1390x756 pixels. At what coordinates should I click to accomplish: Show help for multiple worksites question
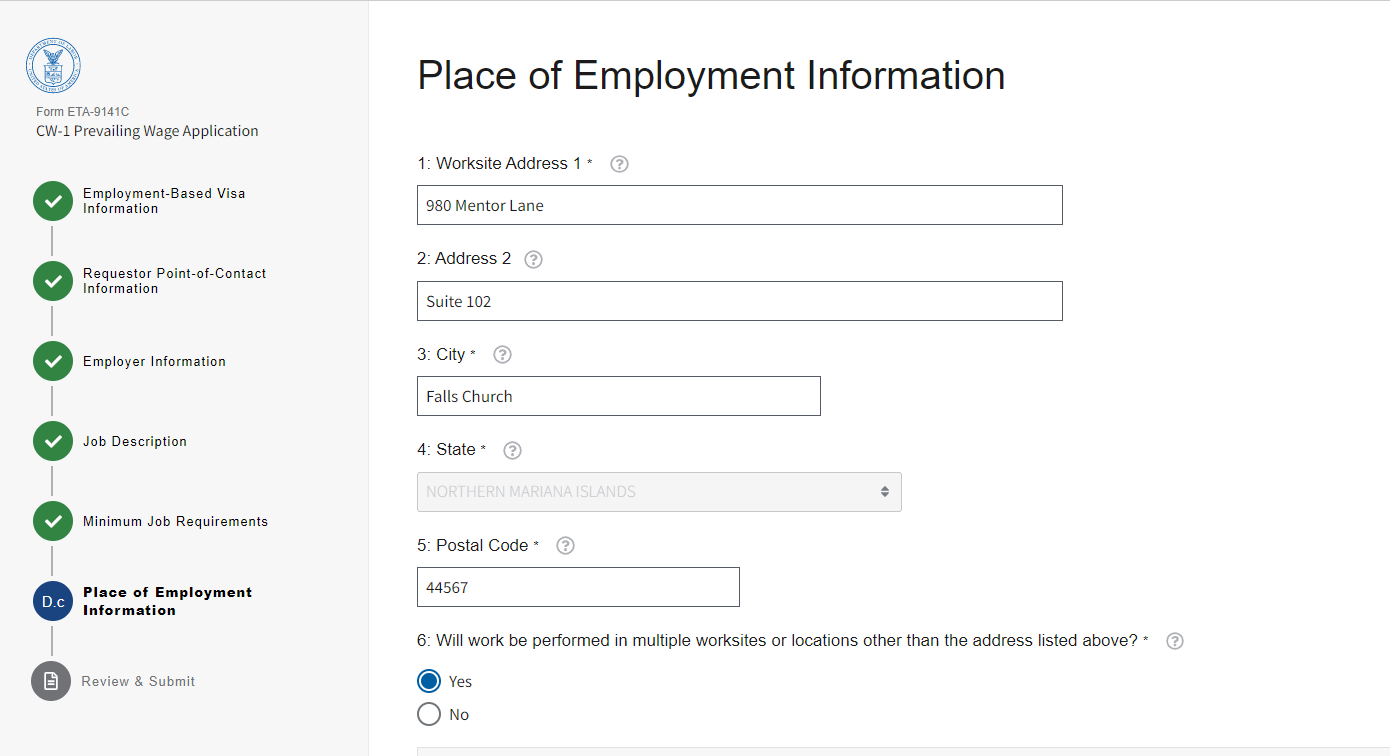pyautogui.click(x=1175, y=641)
